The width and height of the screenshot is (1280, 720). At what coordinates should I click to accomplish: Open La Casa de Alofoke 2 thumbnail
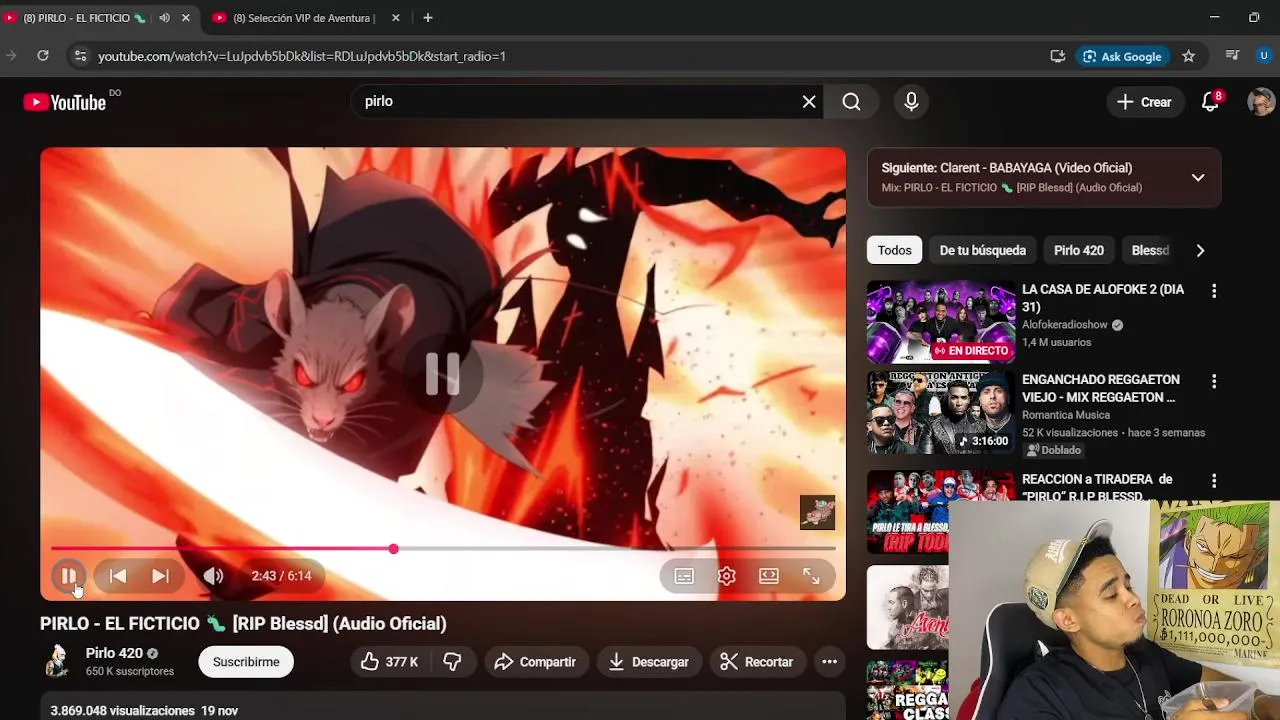pyautogui.click(x=941, y=322)
